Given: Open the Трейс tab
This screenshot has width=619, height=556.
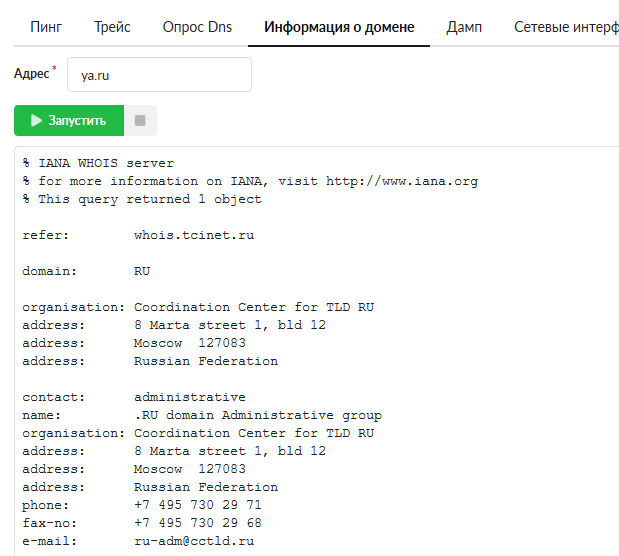Looking at the screenshot, I should [112, 27].
